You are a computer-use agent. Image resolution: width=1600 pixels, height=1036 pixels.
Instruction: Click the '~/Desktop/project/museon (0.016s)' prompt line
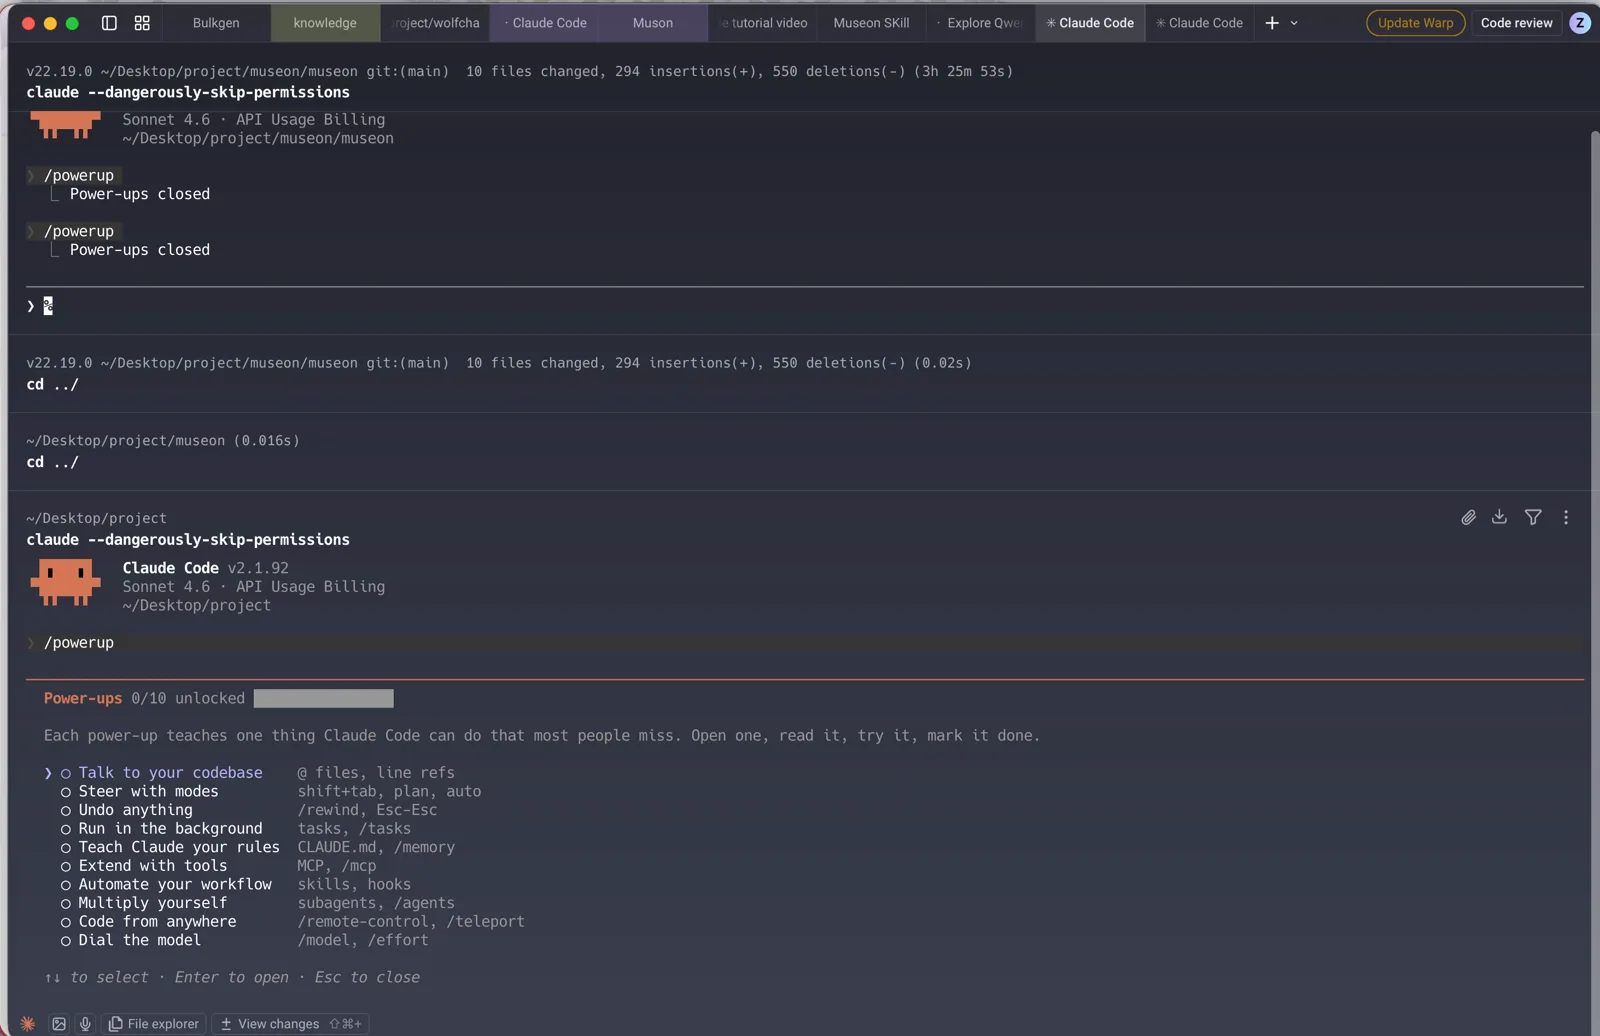click(163, 440)
